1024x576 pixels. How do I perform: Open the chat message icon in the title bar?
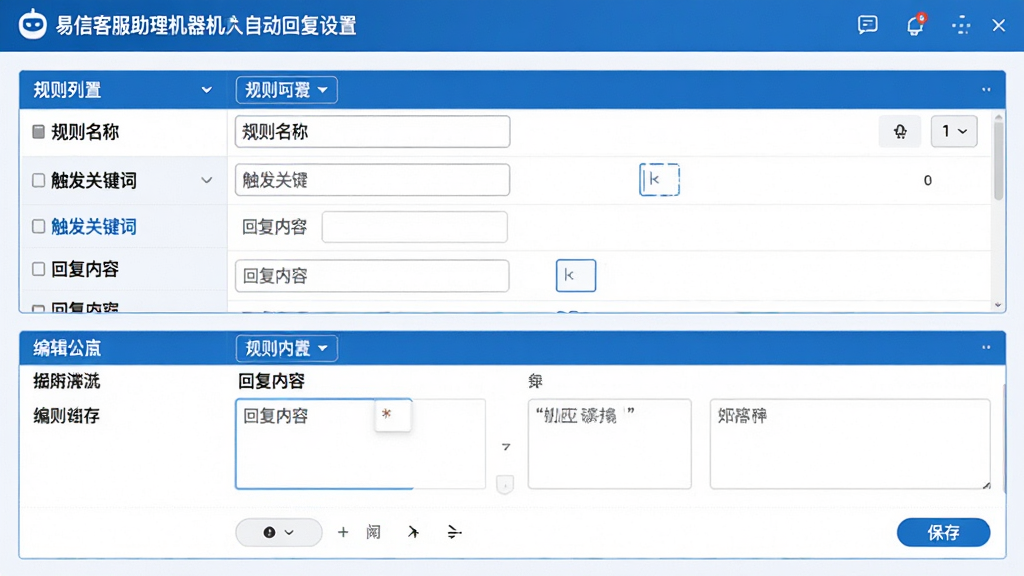tap(867, 25)
